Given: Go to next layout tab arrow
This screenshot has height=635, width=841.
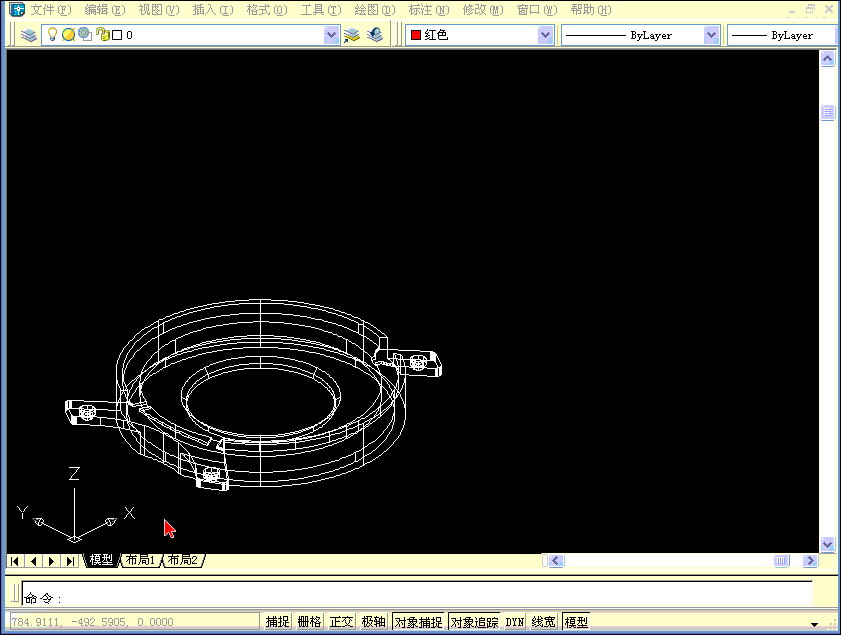Looking at the screenshot, I should (x=51, y=561).
